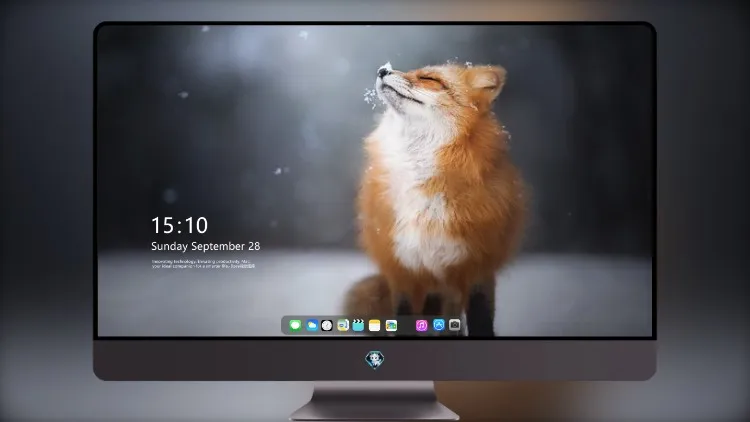Open the green Messages app in dock
The height and width of the screenshot is (422, 750).
[295, 325]
